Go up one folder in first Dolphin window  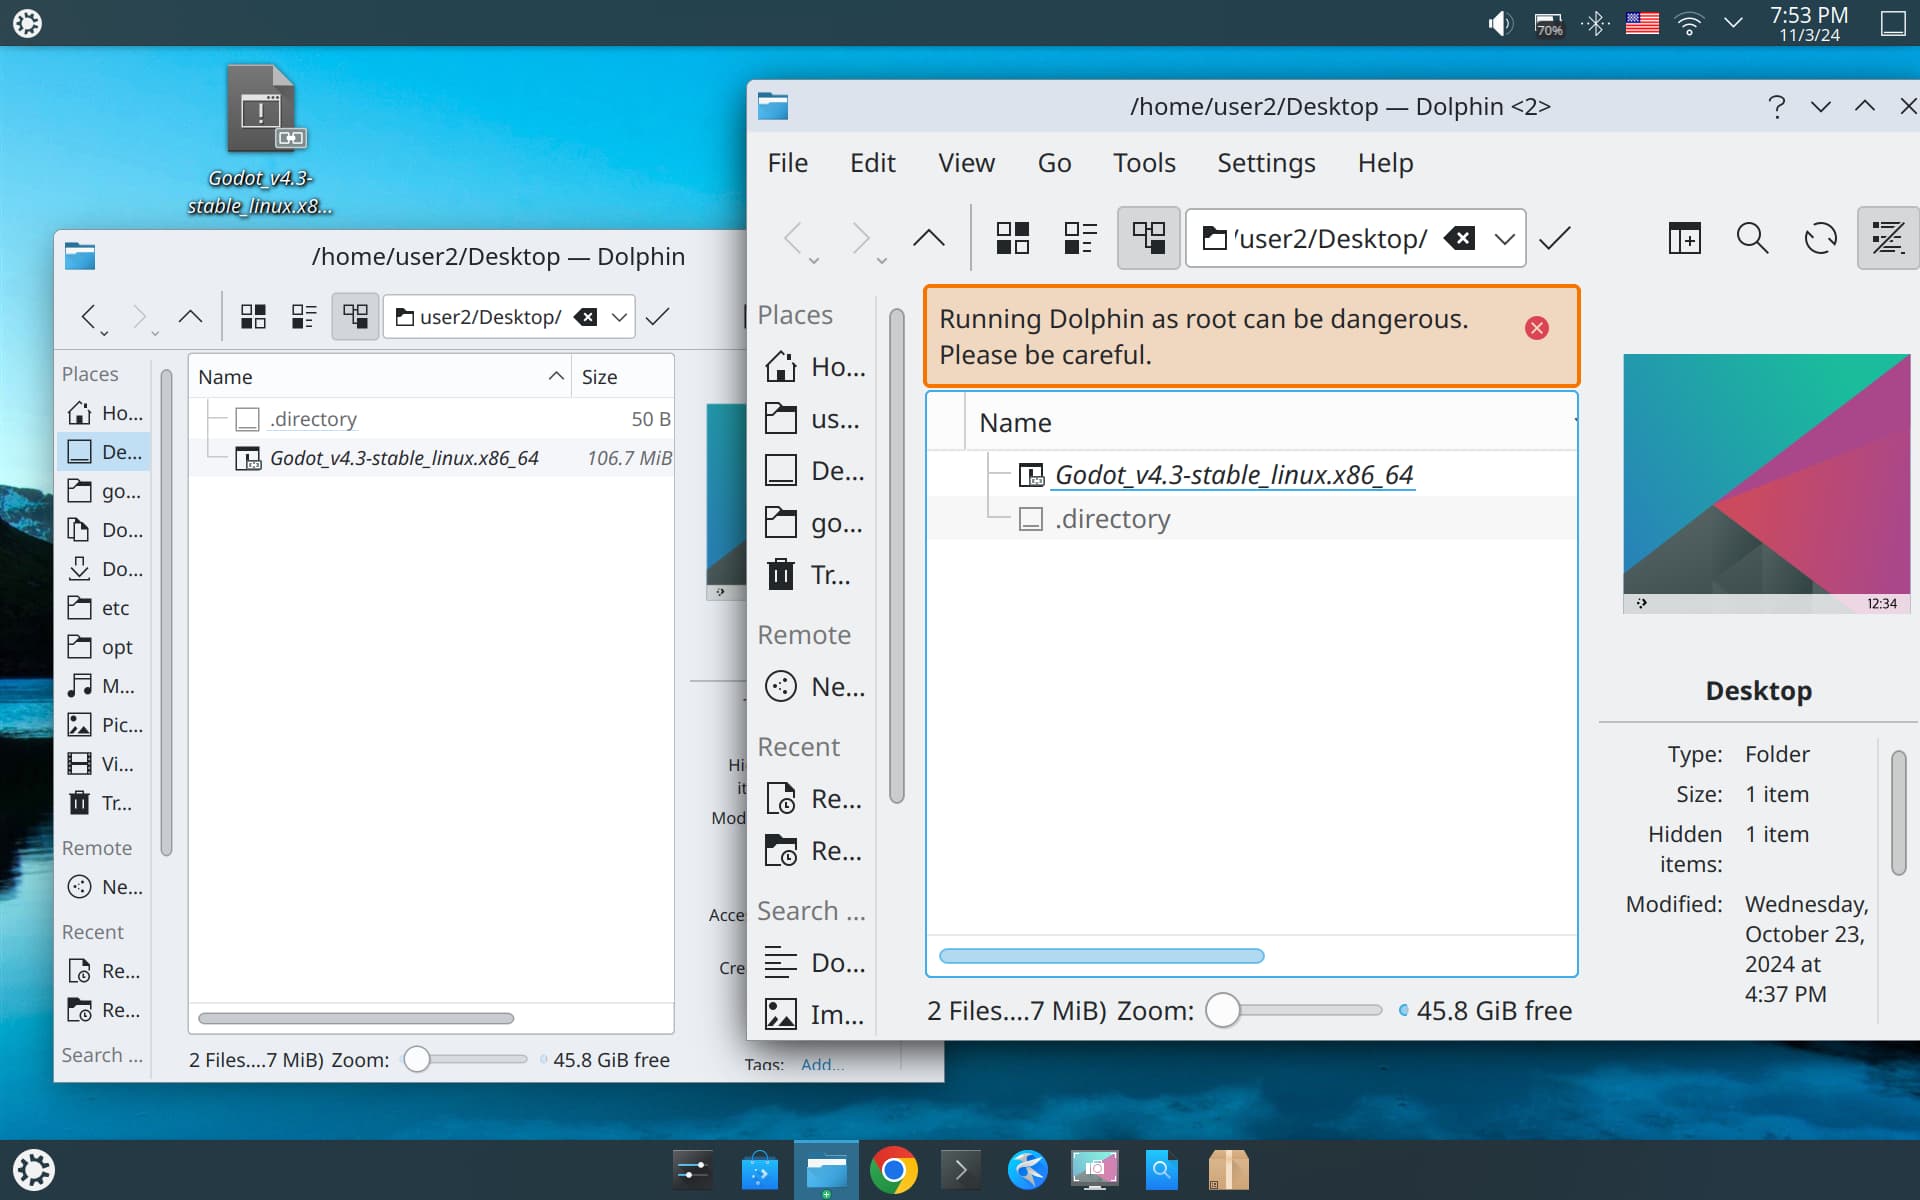tap(190, 317)
